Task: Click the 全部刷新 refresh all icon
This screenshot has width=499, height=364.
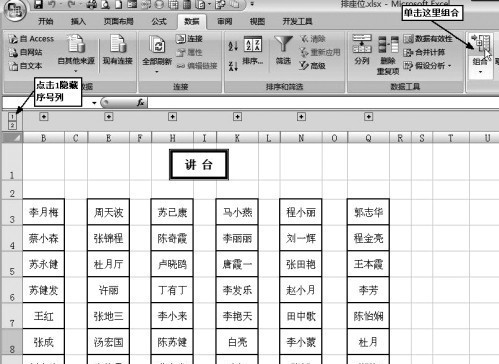Action: [157, 45]
